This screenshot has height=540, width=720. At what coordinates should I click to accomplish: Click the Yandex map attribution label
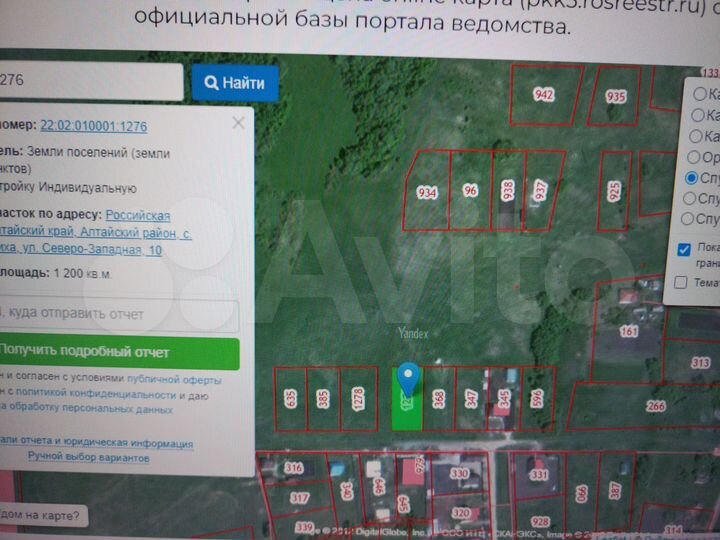tap(413, 333)
